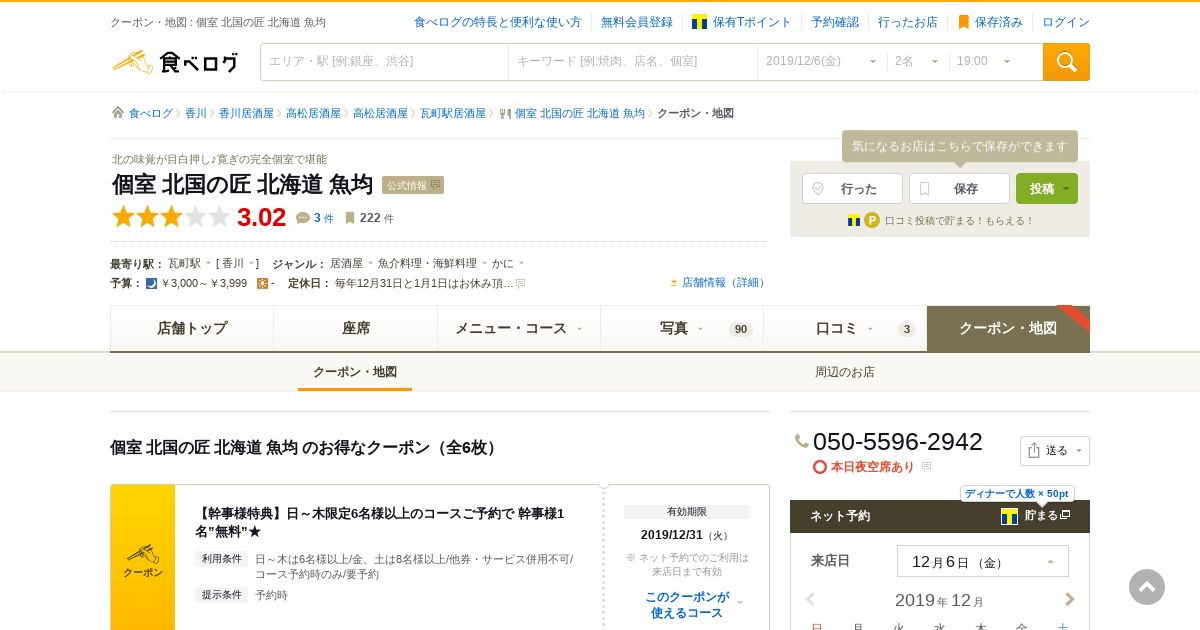Click the scroll-to-top round arrow button

pyautogui.click(x=1147, y=587)
